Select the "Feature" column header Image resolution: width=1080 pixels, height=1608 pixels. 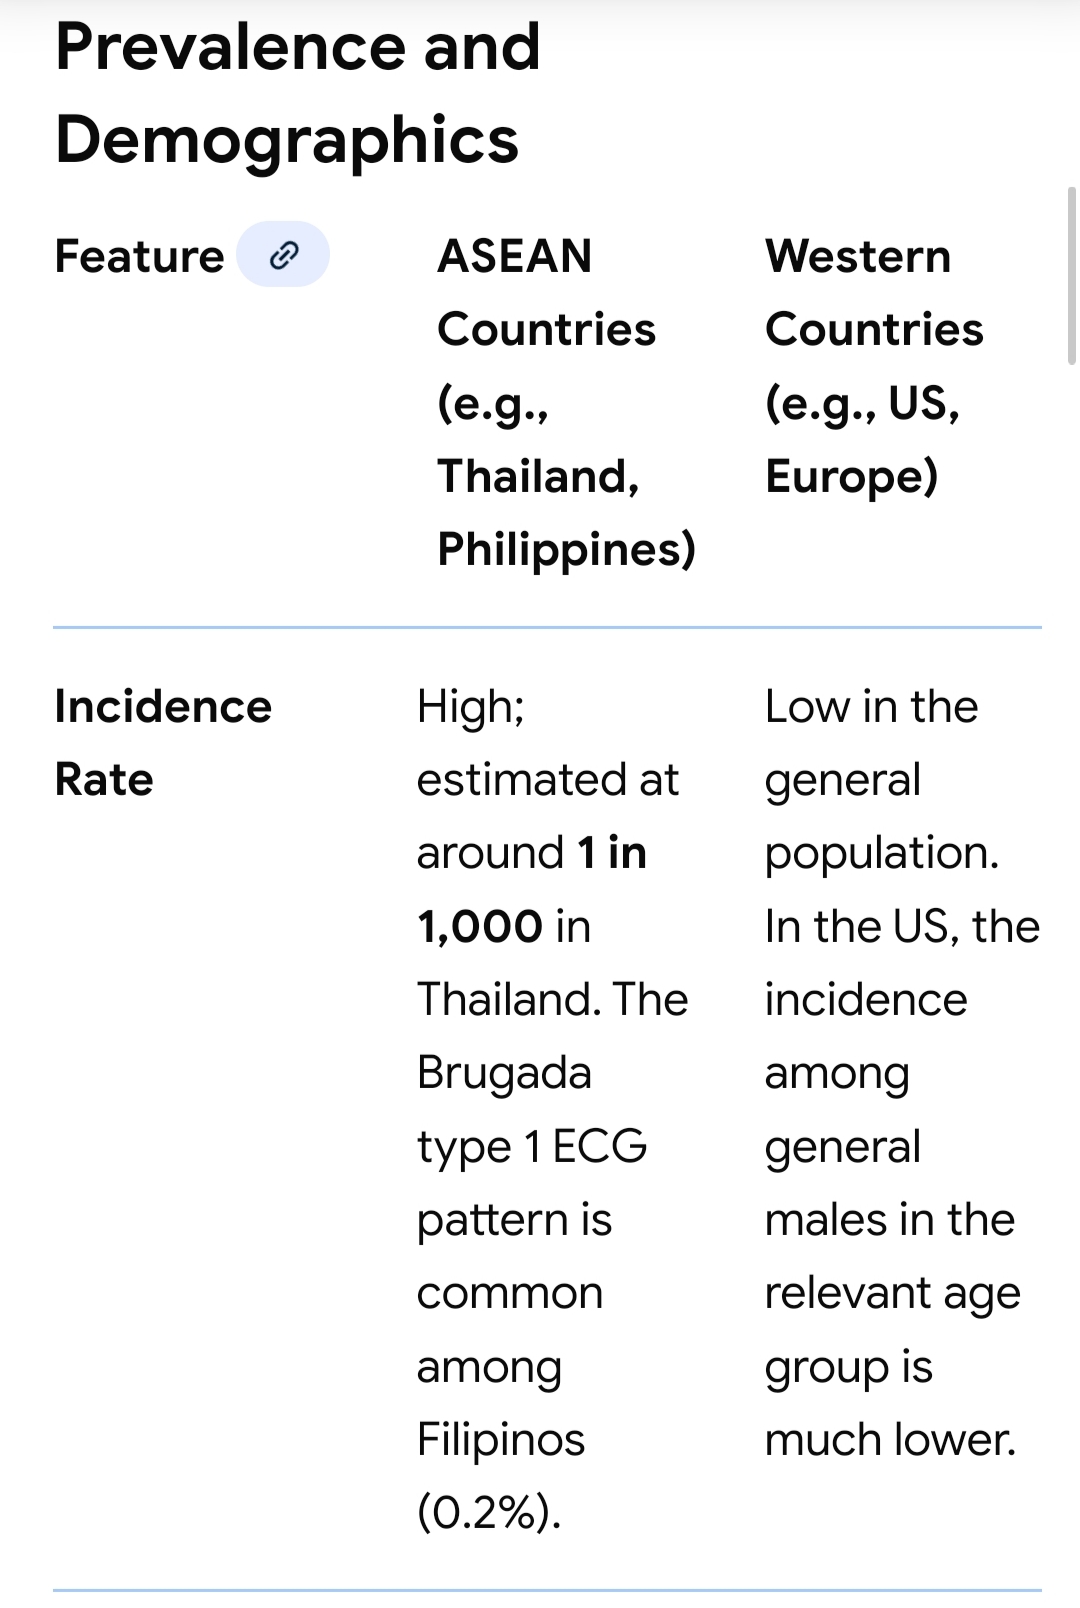tap(139, 256)
